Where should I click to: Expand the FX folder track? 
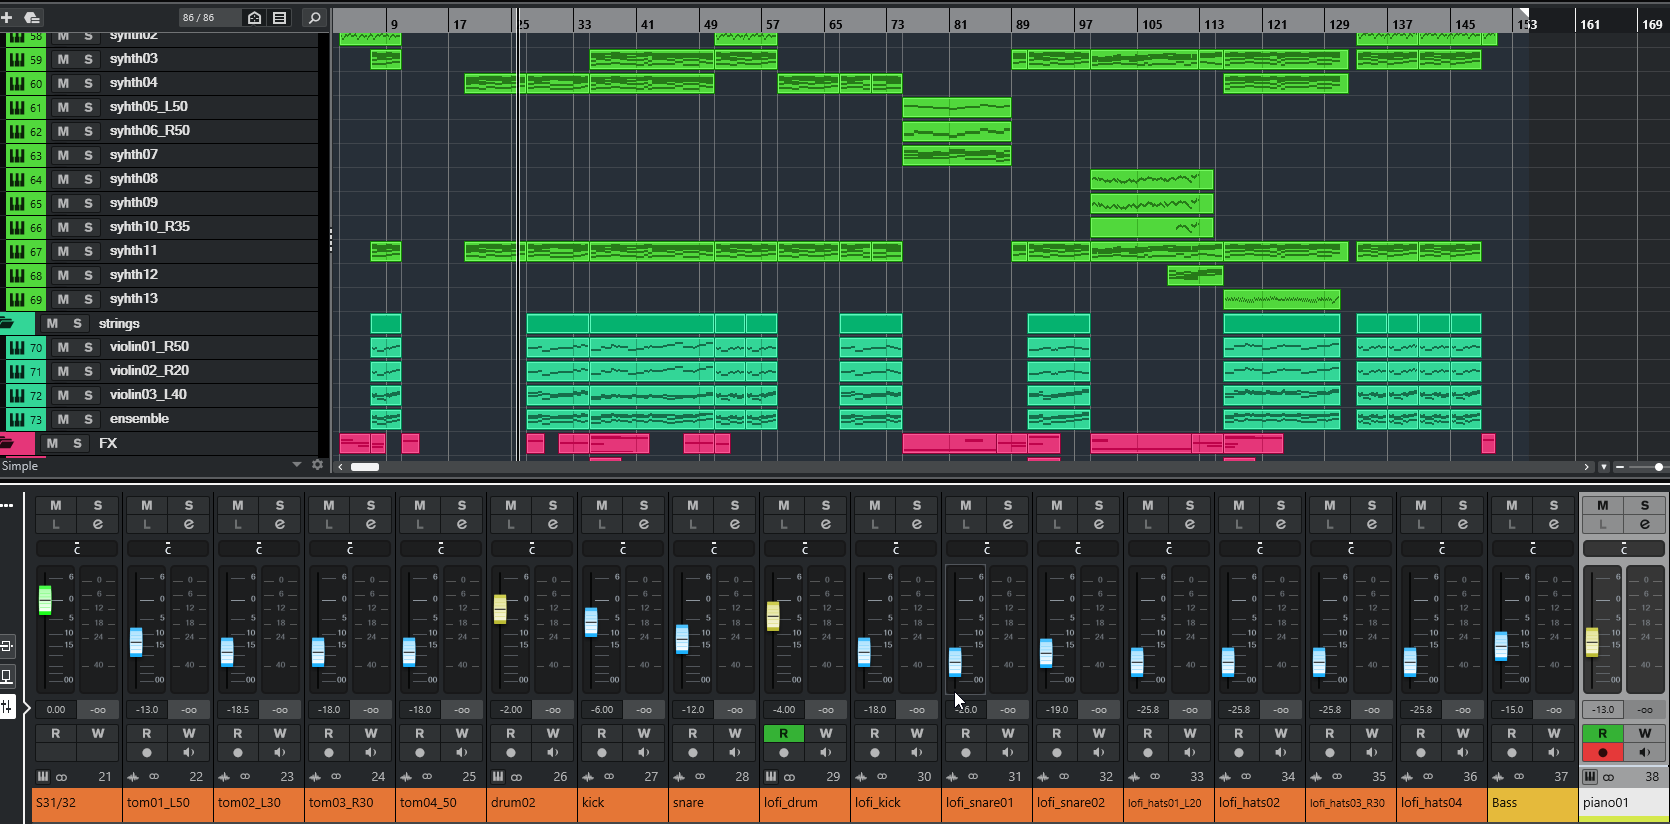pyautogui.click(x=8, y=443)
